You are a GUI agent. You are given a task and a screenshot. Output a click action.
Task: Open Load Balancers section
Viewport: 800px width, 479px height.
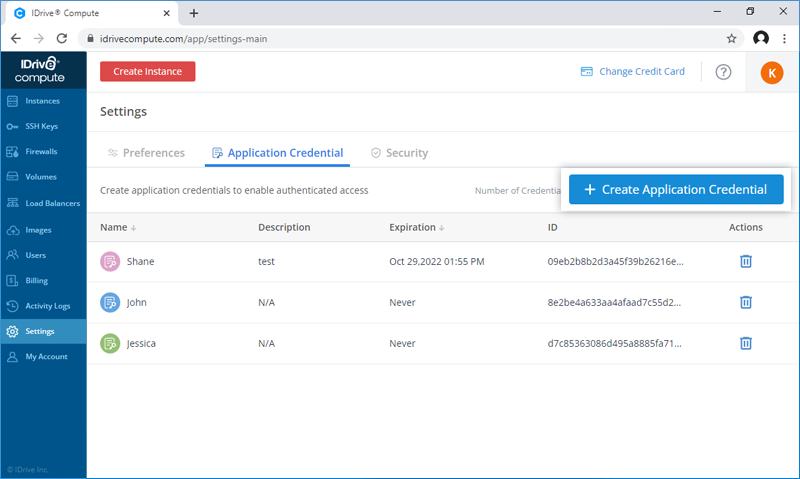[x=43, y=203]
